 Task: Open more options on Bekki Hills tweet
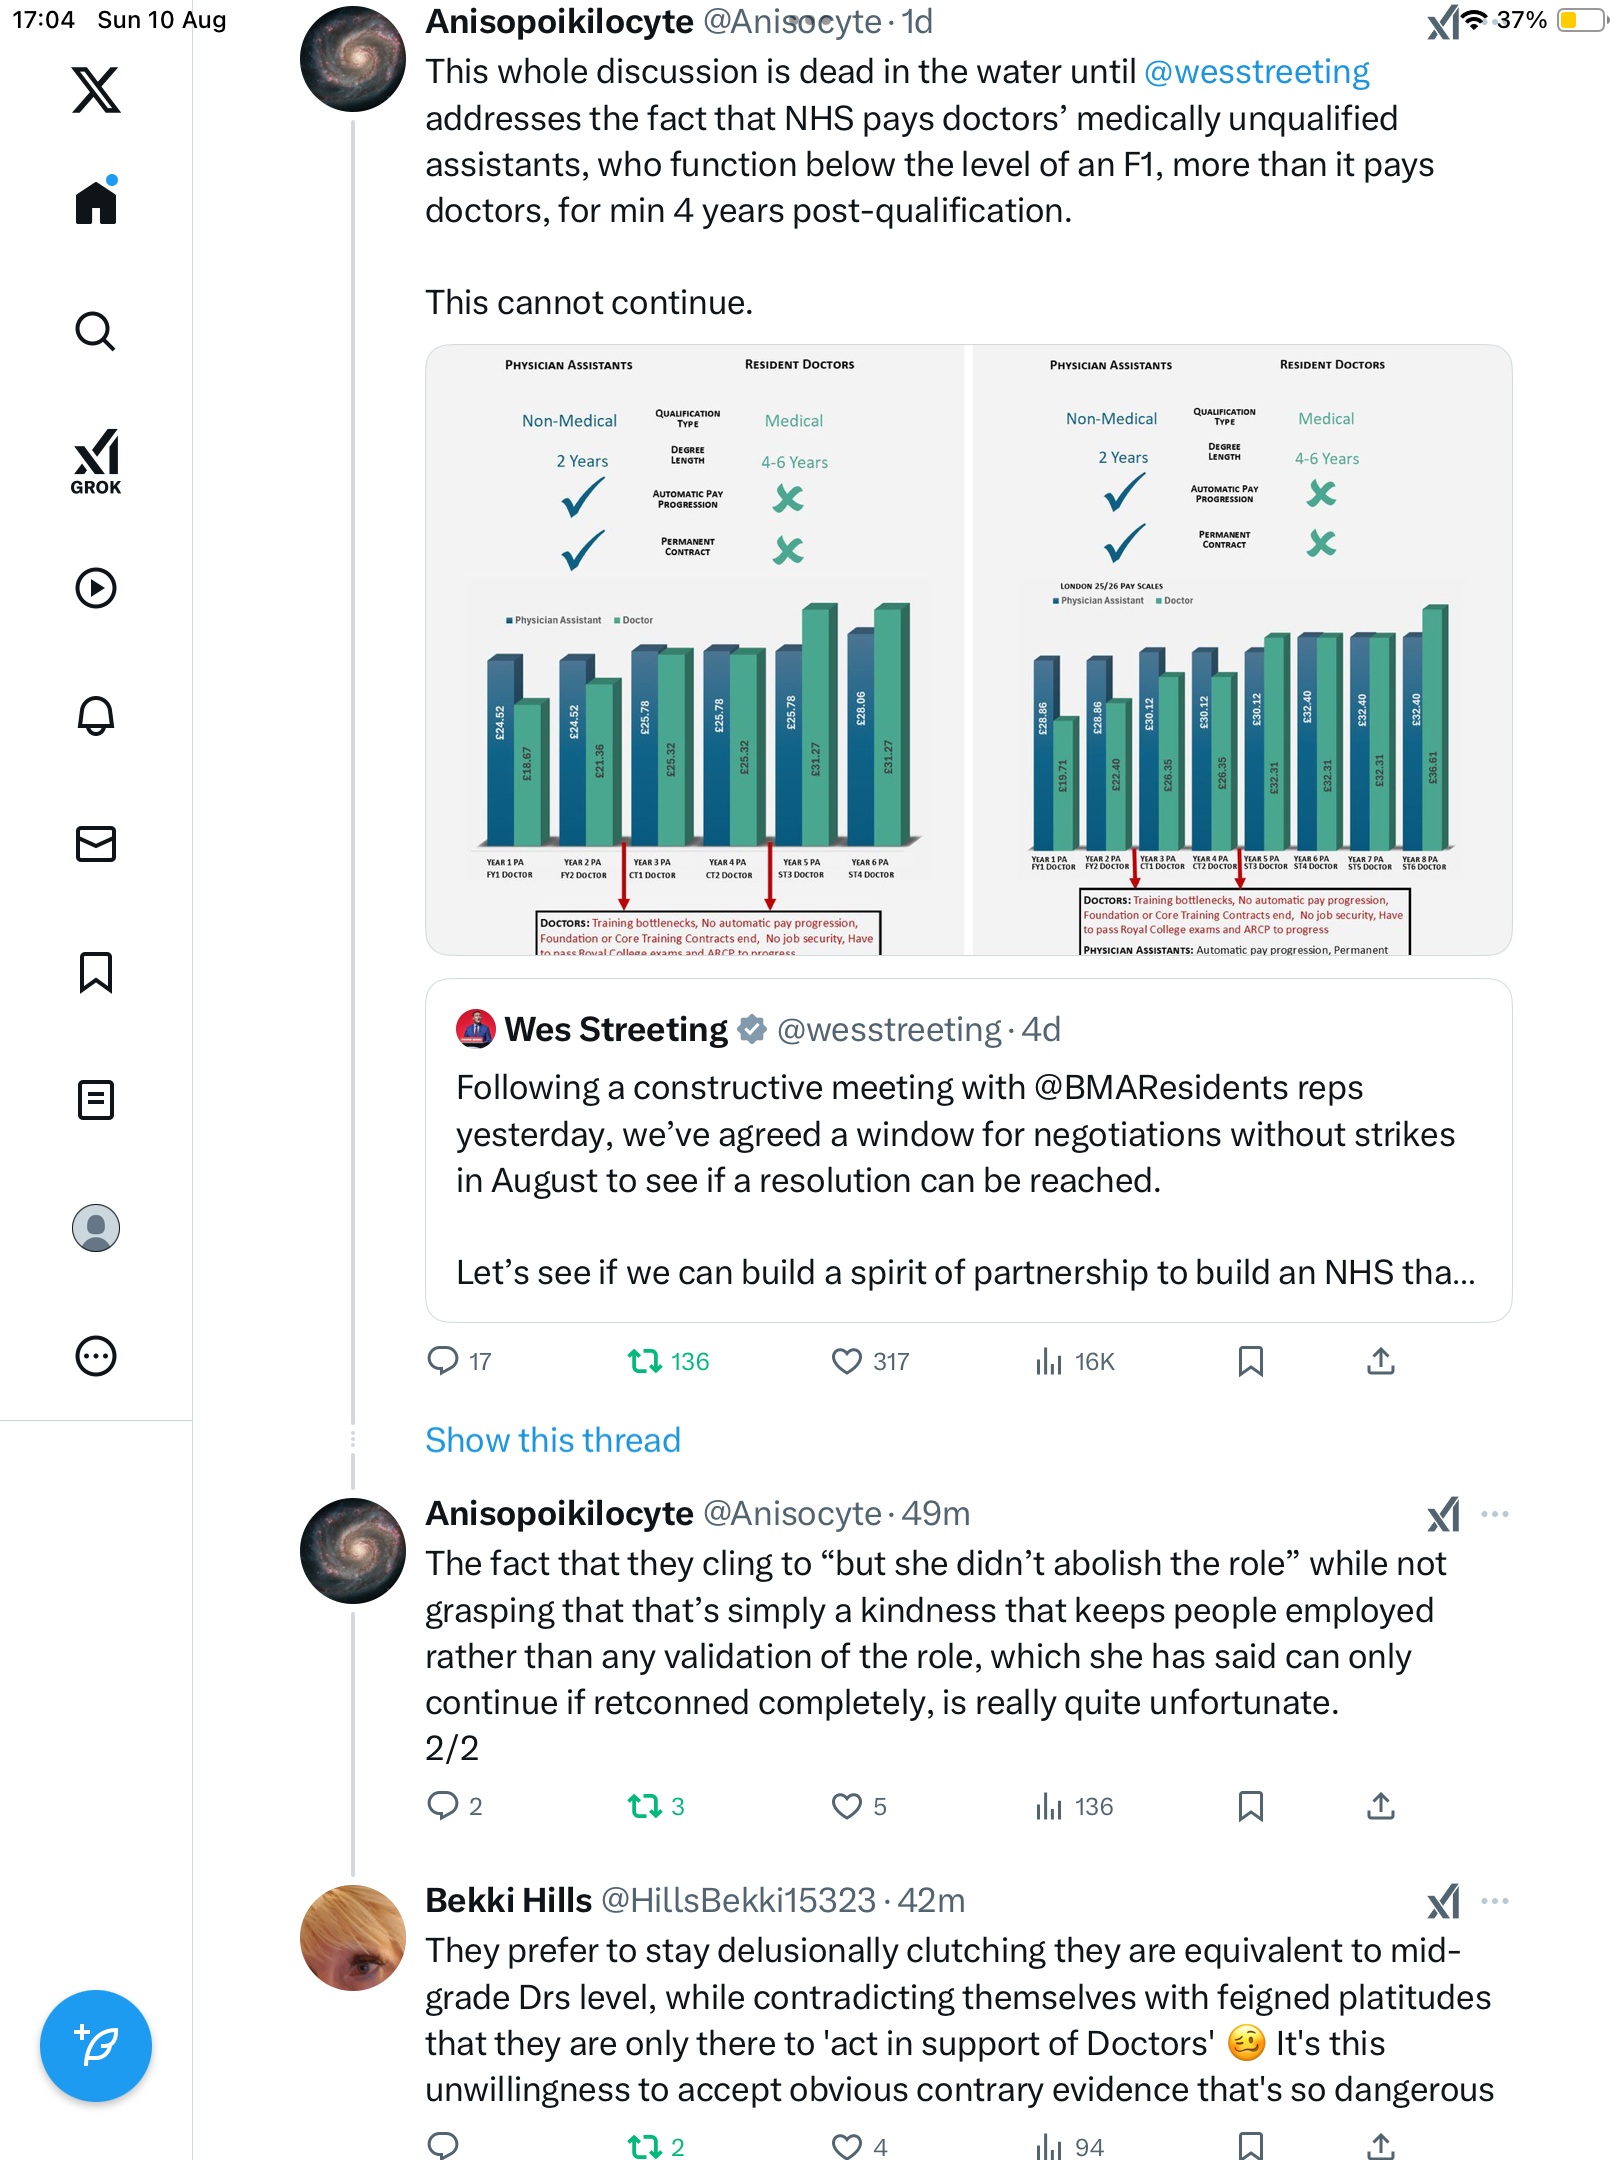1494,1901
